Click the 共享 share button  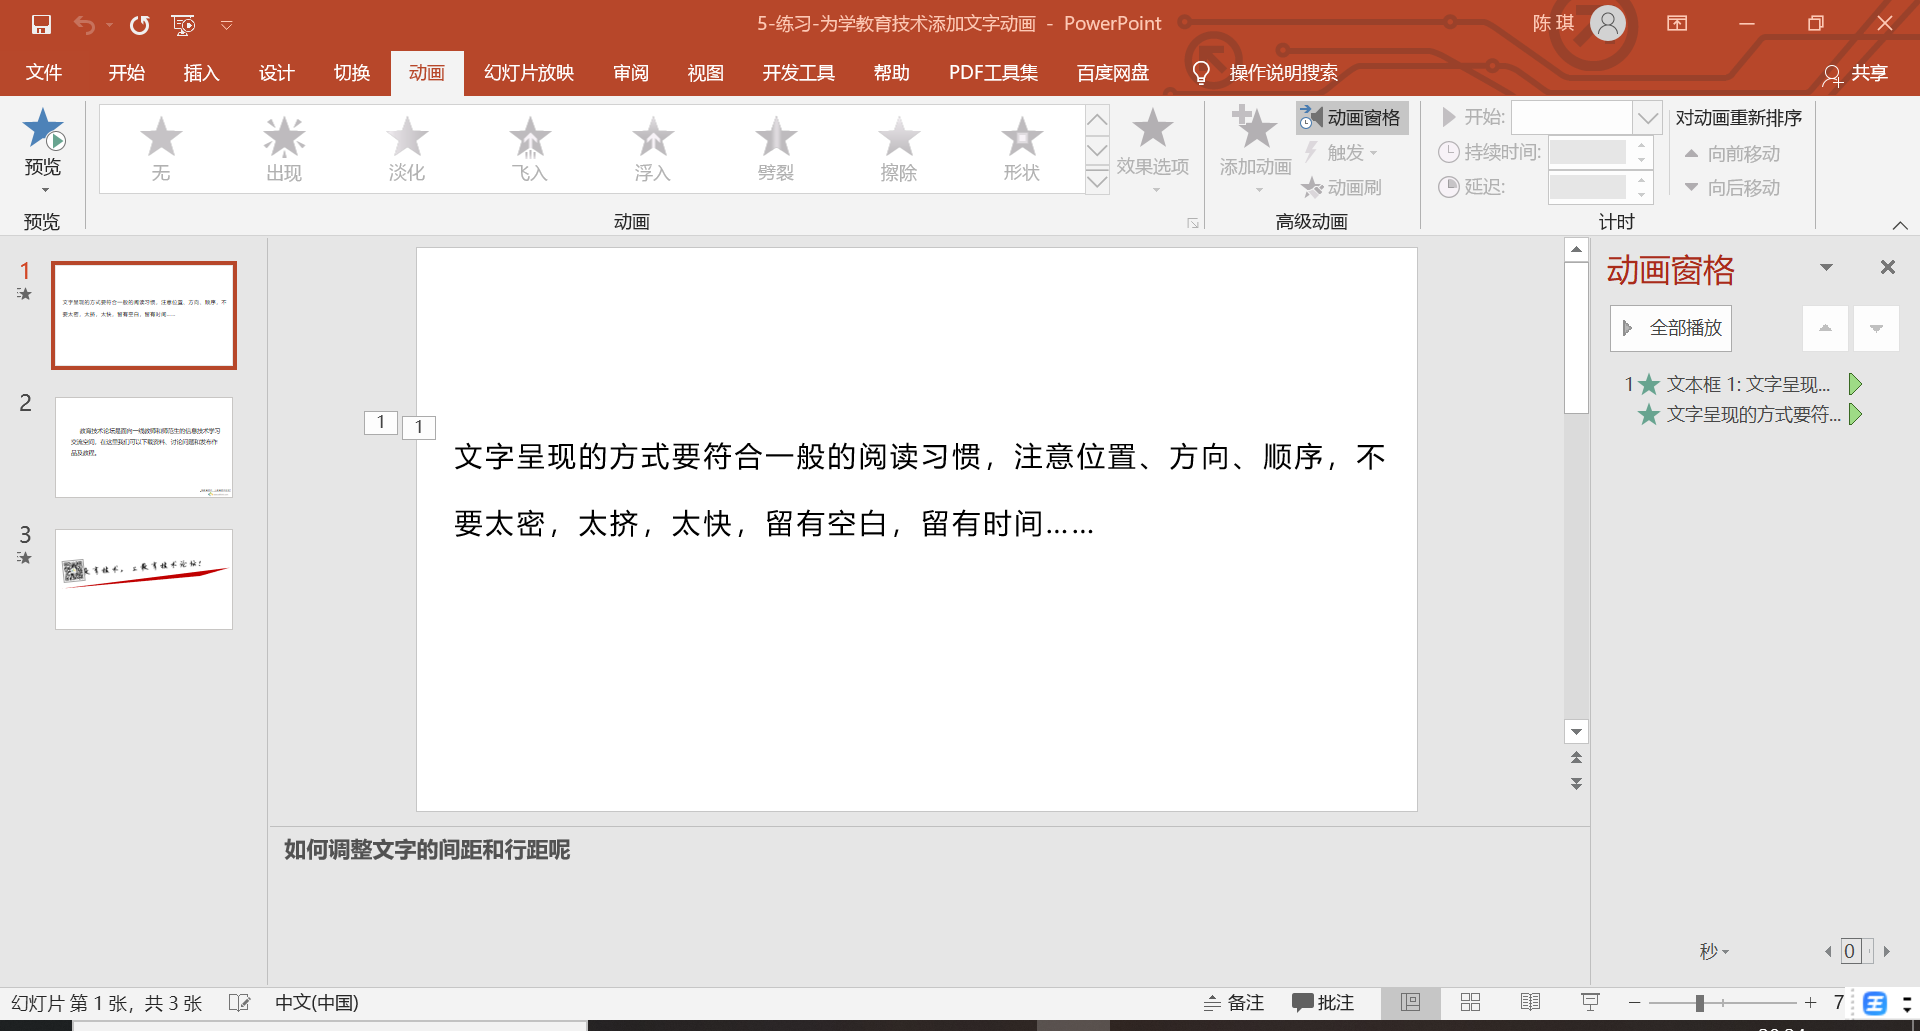point(1856,73)
